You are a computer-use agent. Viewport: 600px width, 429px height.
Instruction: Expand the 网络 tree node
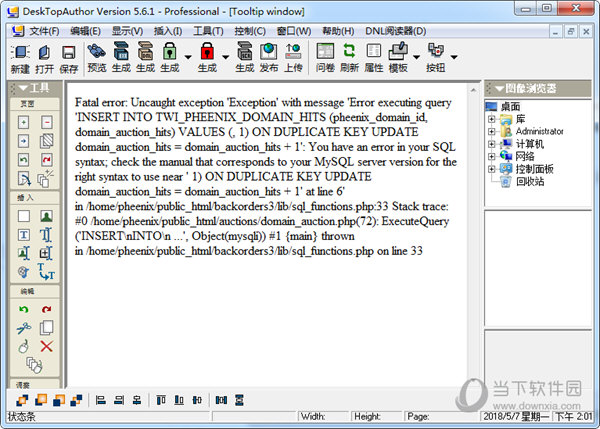[x=492, y=157]
